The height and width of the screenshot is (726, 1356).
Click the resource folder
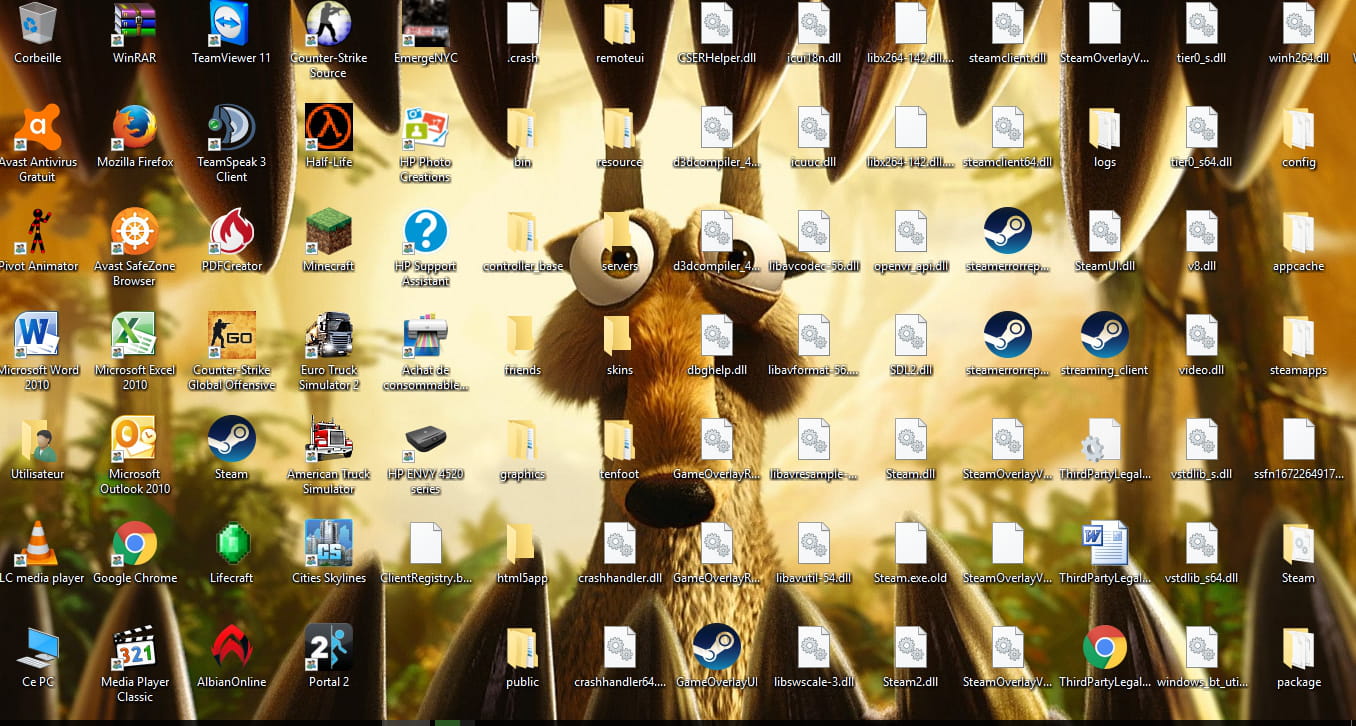click(619, 127)
